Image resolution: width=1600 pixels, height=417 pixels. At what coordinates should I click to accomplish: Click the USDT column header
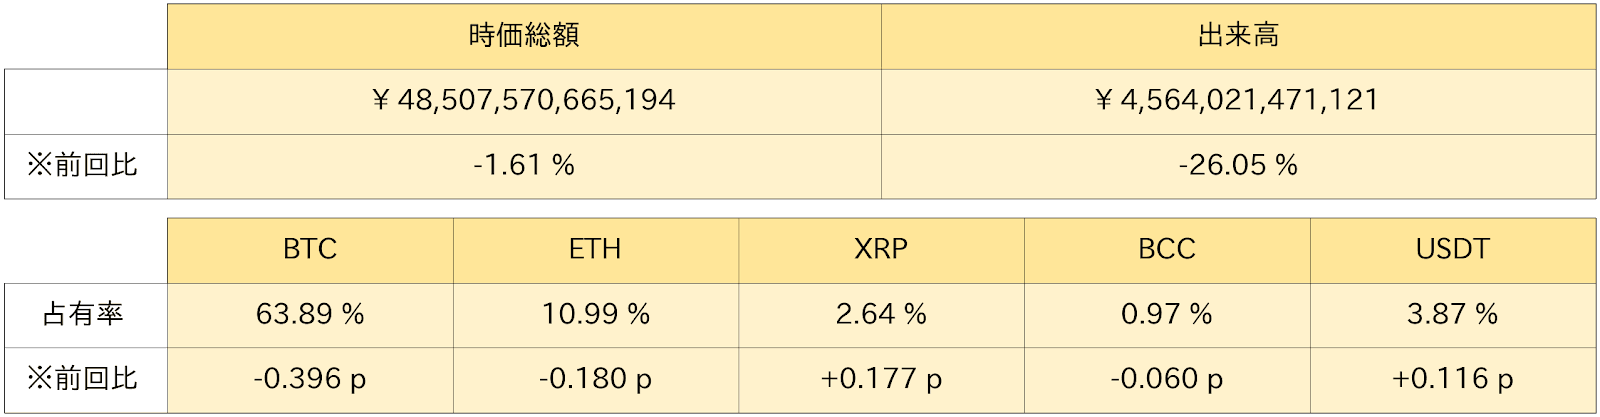click(x=1452, y=248)
